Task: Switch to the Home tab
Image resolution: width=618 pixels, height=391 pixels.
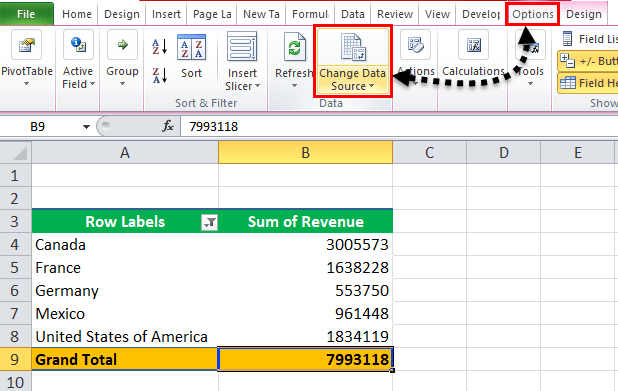Action: [x=76, y=14]
